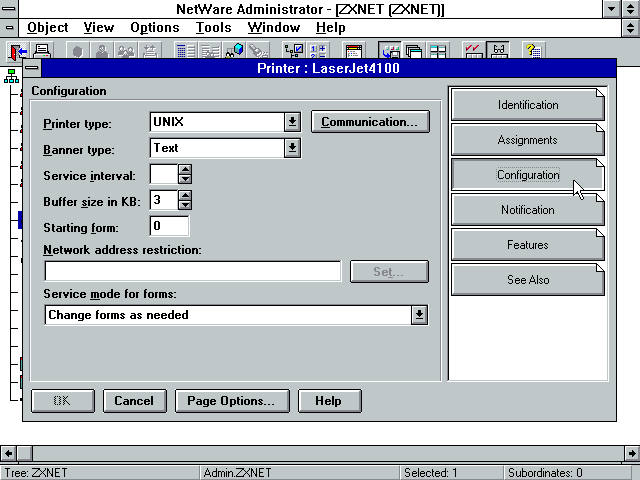Click the grayed toolbar icon right of the group icon
This screenshot has width=640, height=480.
tap(150, 51)
